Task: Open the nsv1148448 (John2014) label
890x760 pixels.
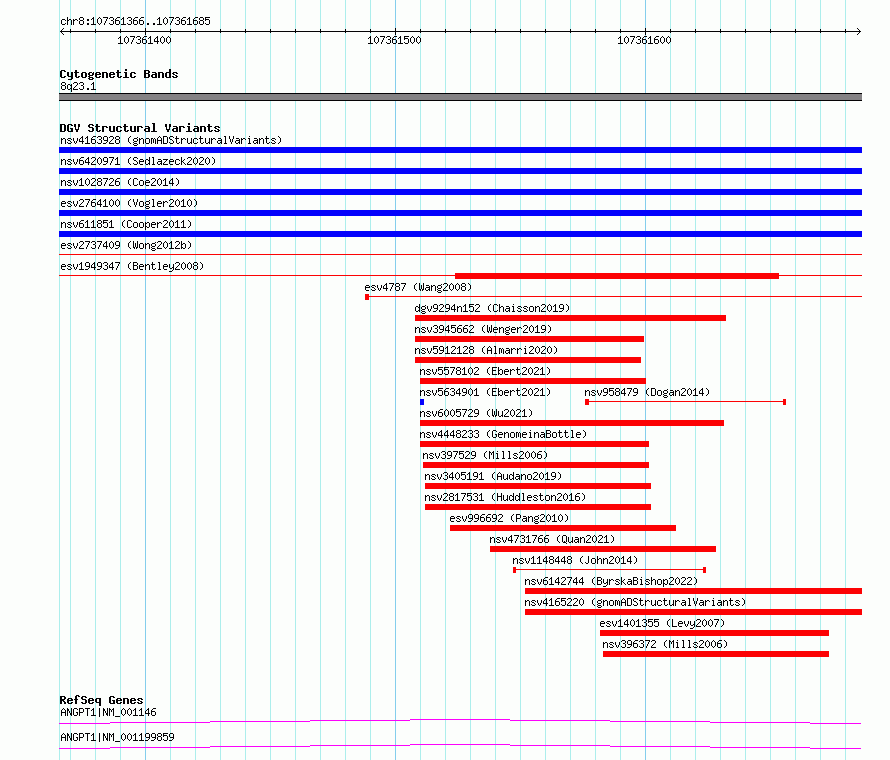Action: pos(575,560)
